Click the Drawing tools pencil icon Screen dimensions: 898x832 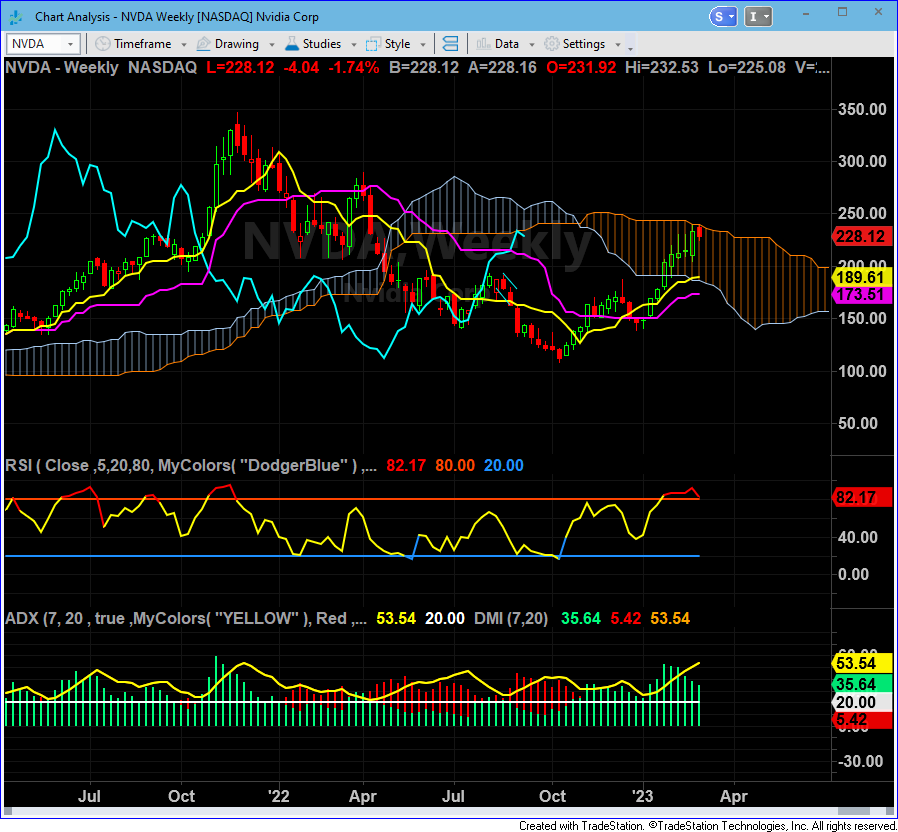coord(203,44)
